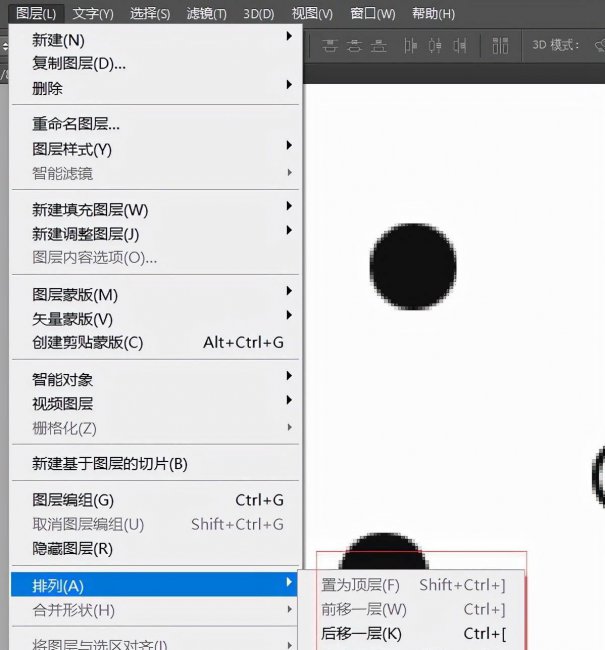Click the align vertical centers icon
605x650 pixels.
pyautogui.click(x=354, y=46)
